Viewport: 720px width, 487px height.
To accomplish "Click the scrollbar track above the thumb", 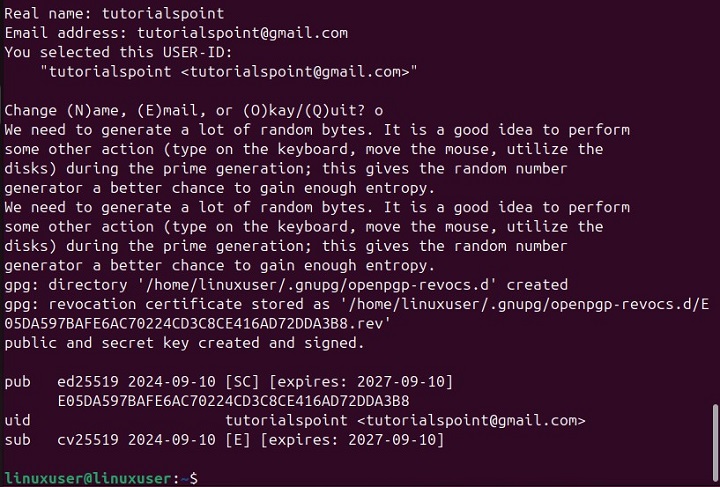I will tap(714, 200).
